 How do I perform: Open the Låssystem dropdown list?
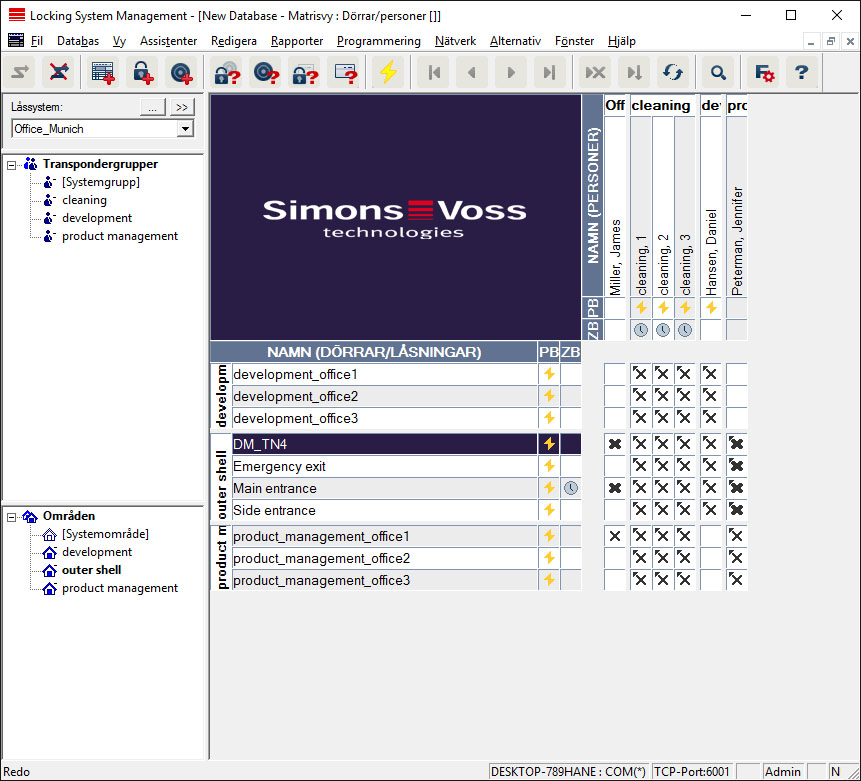(185, 129)
